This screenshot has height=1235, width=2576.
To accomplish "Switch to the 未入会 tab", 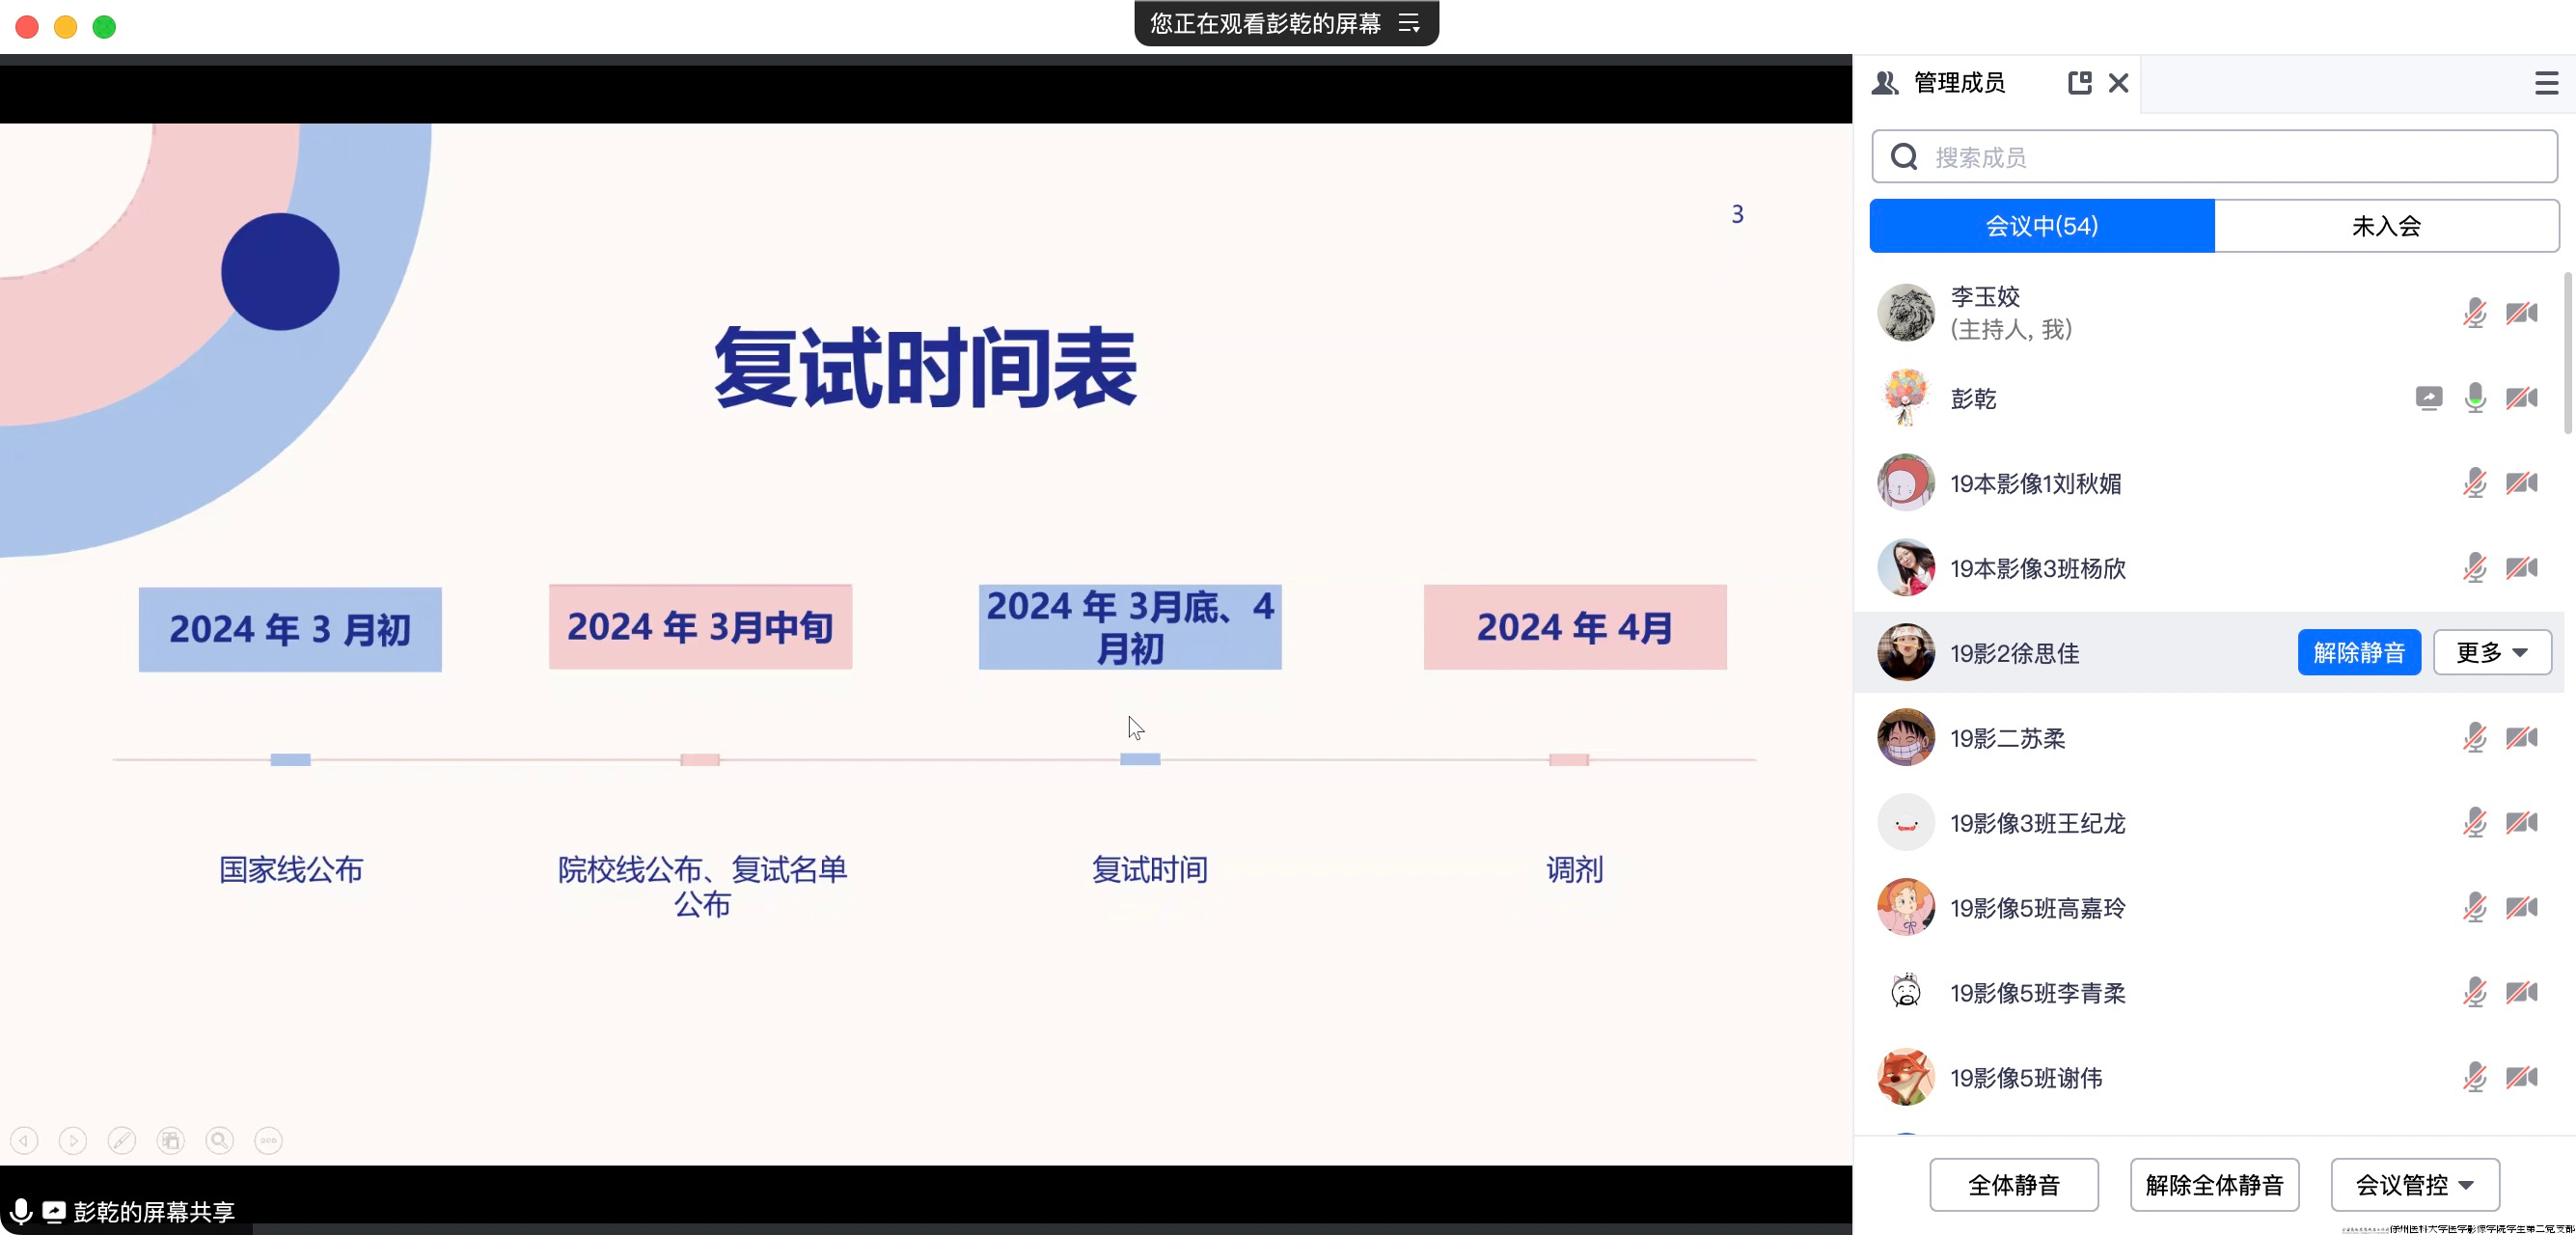I will click(x=2386, y=226).
